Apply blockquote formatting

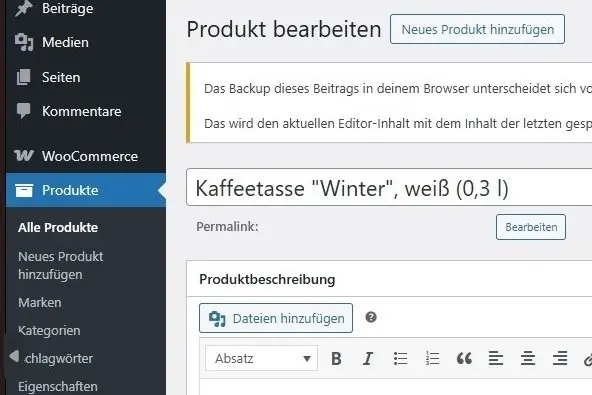(464, 358)
